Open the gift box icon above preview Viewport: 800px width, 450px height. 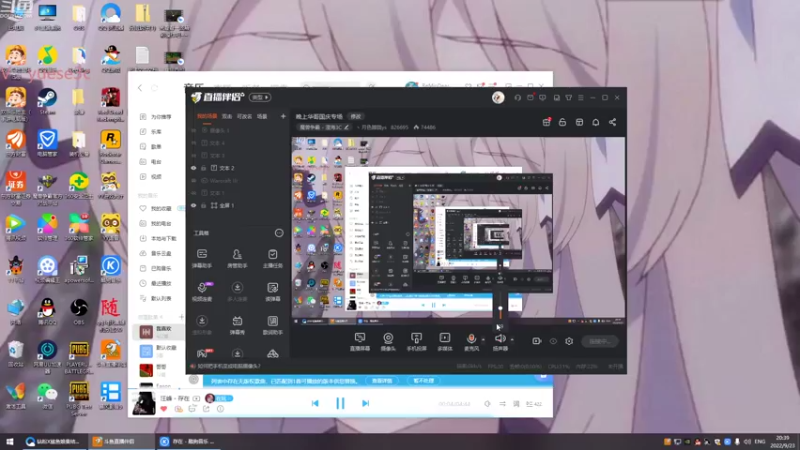coord(546,122)
